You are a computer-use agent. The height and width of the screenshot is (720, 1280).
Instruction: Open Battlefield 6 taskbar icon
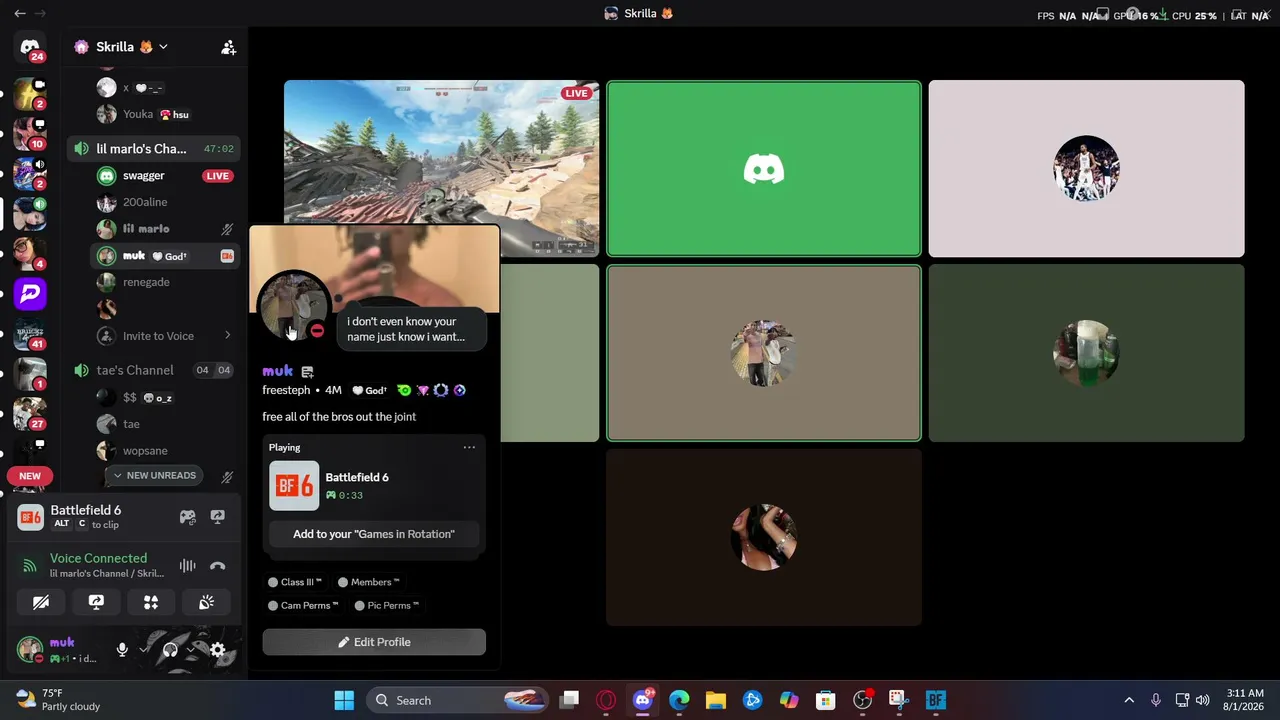coord(936,700)
